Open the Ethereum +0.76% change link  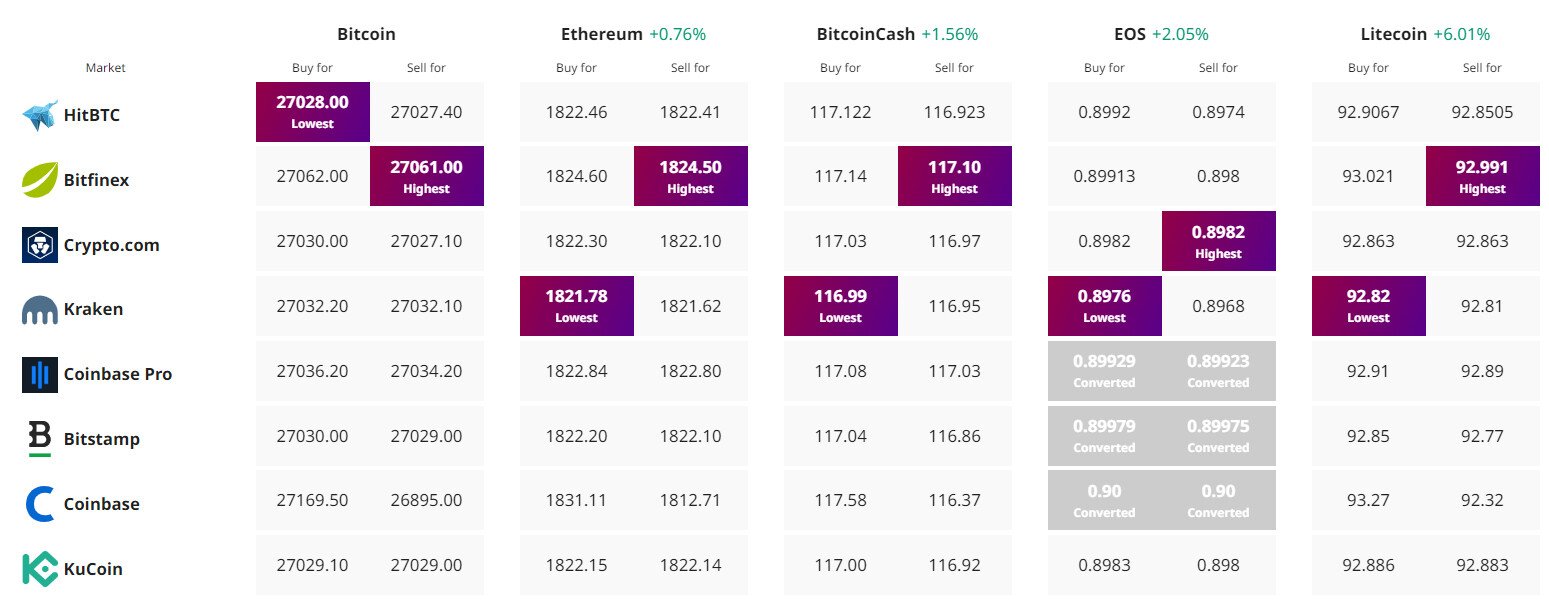click(x=679, y=32)
